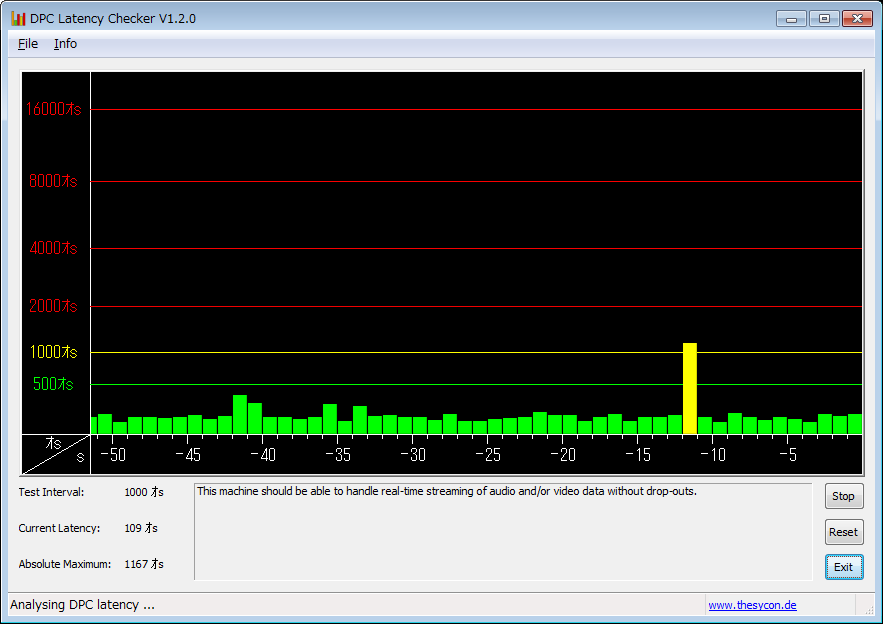Click the Absolute Maximum label
This screenshot has width=883, height=624.
pos(65,564)
